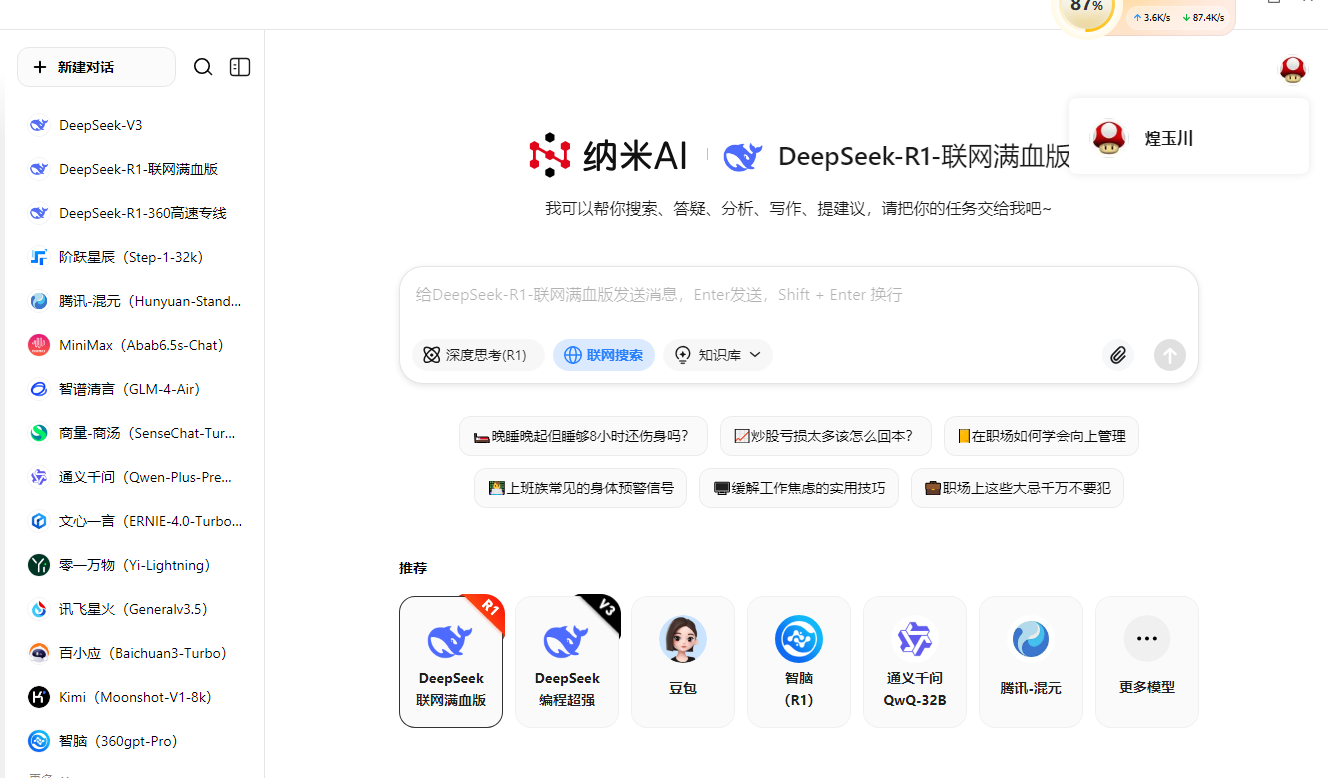
Task: Click the DeepSeek whale logo in header
Action: pos(743,156)
